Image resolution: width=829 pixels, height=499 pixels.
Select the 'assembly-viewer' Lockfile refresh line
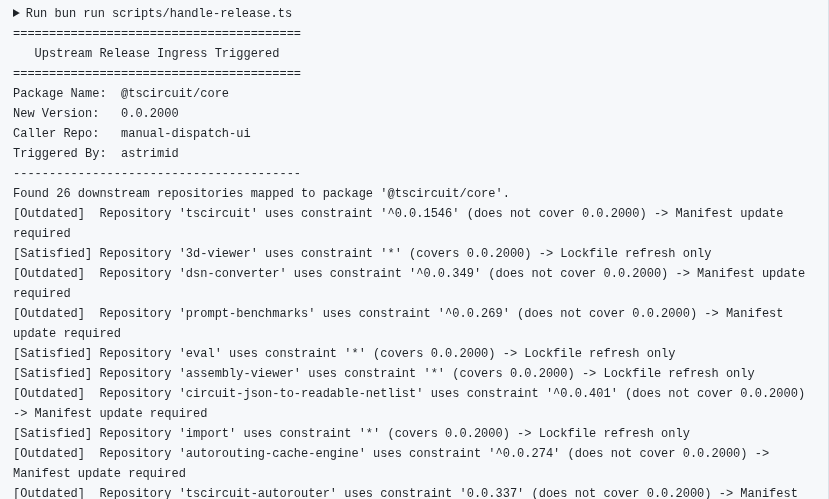384,373
